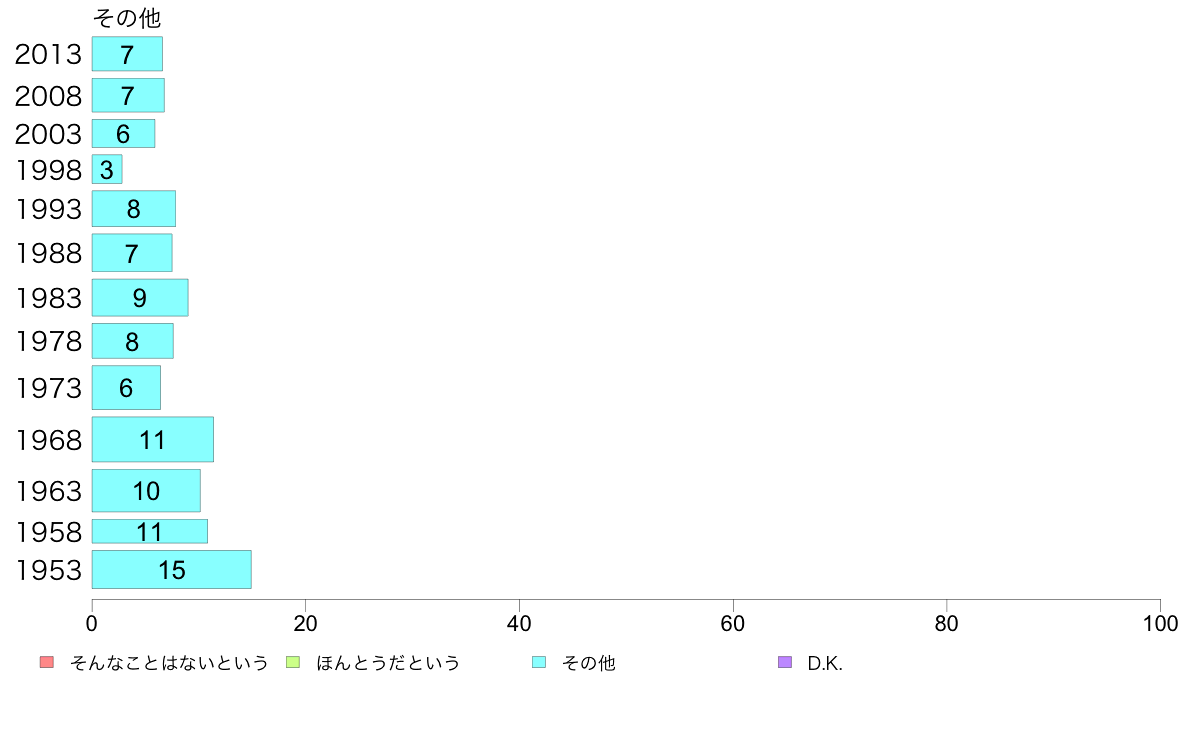This screenshot has width=1188, height=736.
Task: Click the そんなことはないという legend label
Action: [x=169, y=663]
